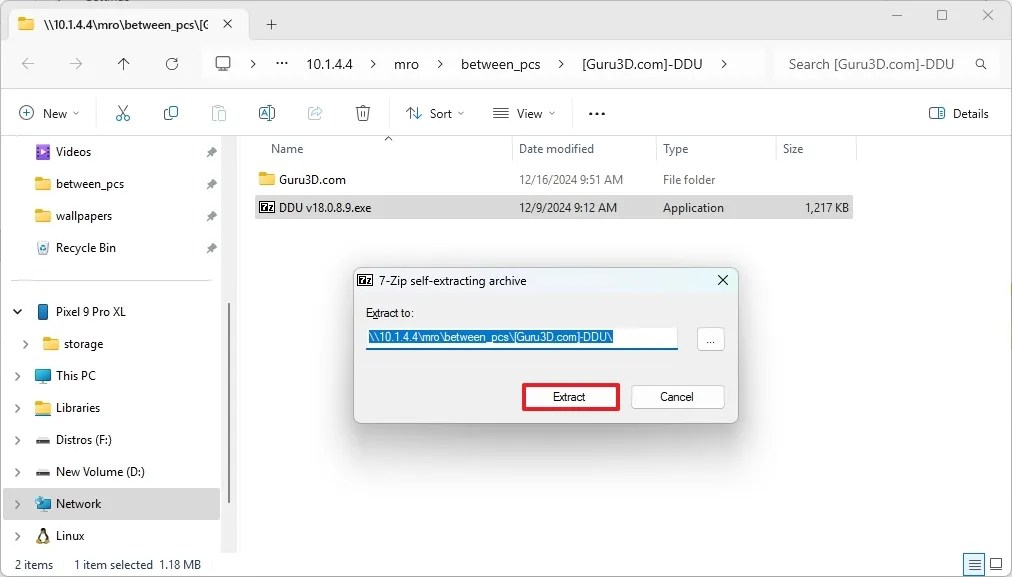Select the Cut icon in the toolbar
The width and height of the screenshot is (1012, 577).
[x=122, y=113]
